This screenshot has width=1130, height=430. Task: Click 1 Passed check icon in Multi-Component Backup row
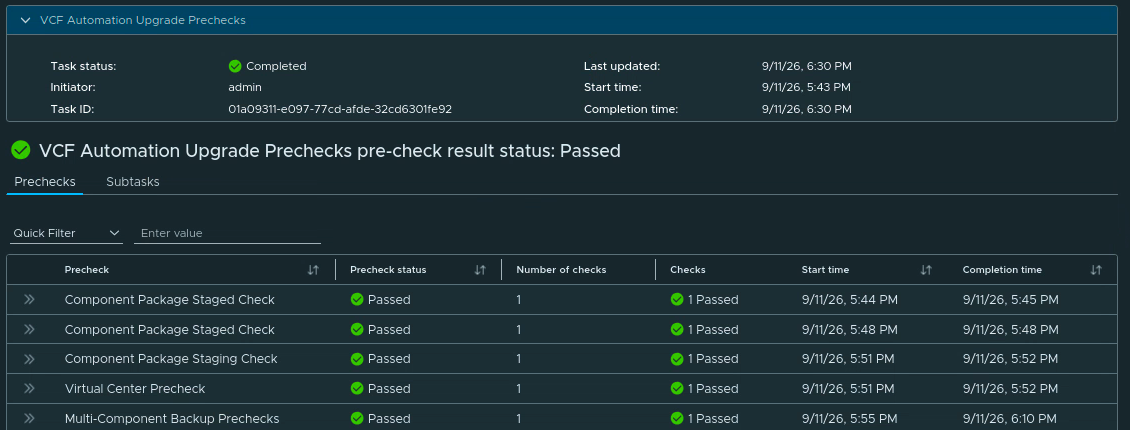point(677,418)
